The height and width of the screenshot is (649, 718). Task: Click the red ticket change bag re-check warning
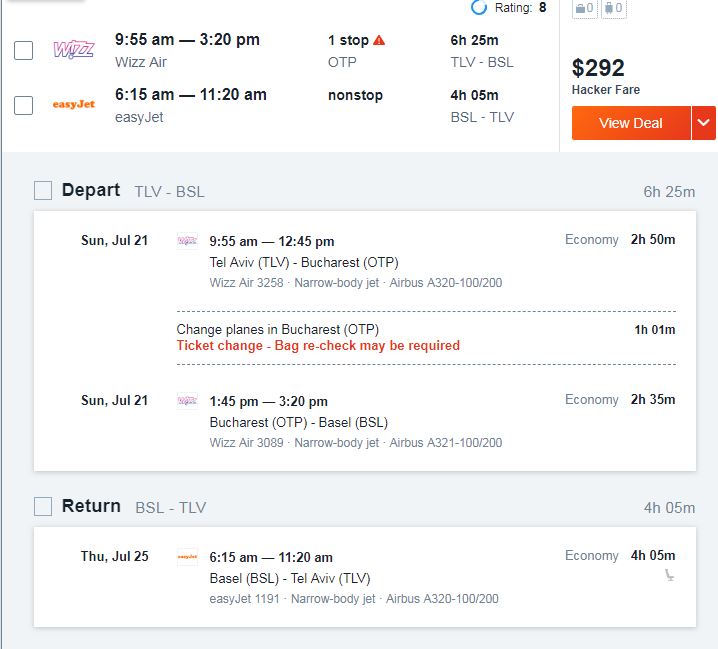(x=318, y=346)
